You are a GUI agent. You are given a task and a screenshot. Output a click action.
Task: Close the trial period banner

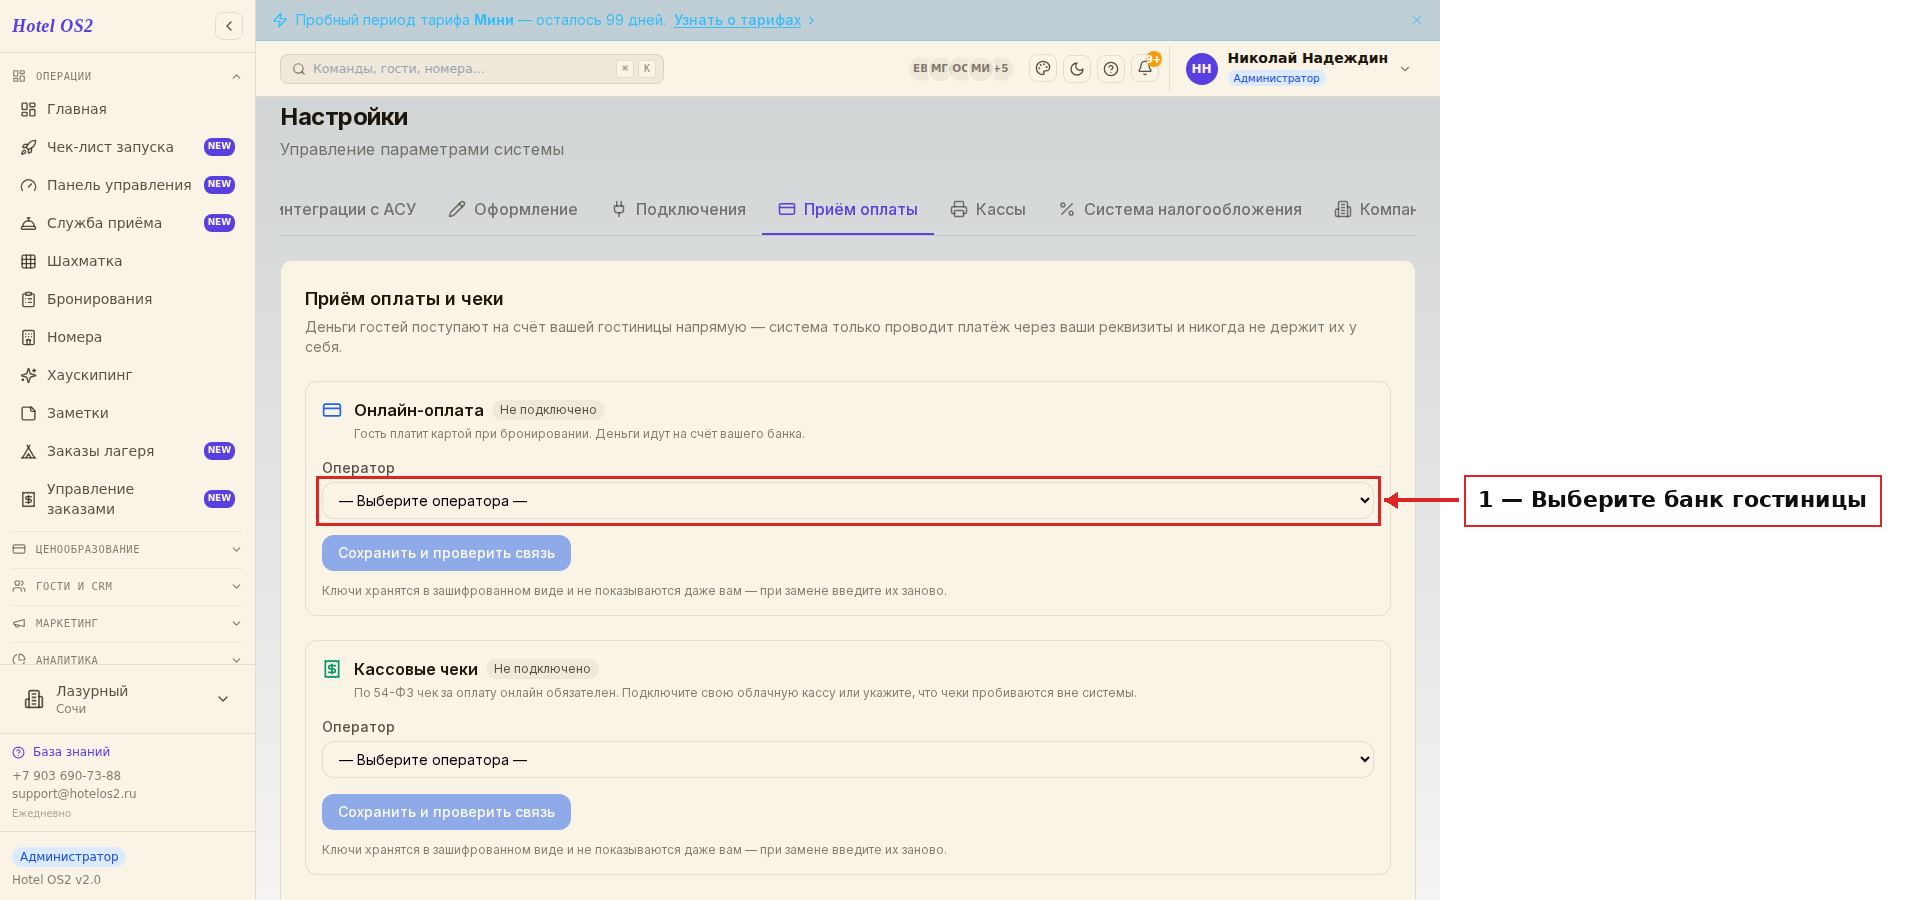click(1417, 20)
